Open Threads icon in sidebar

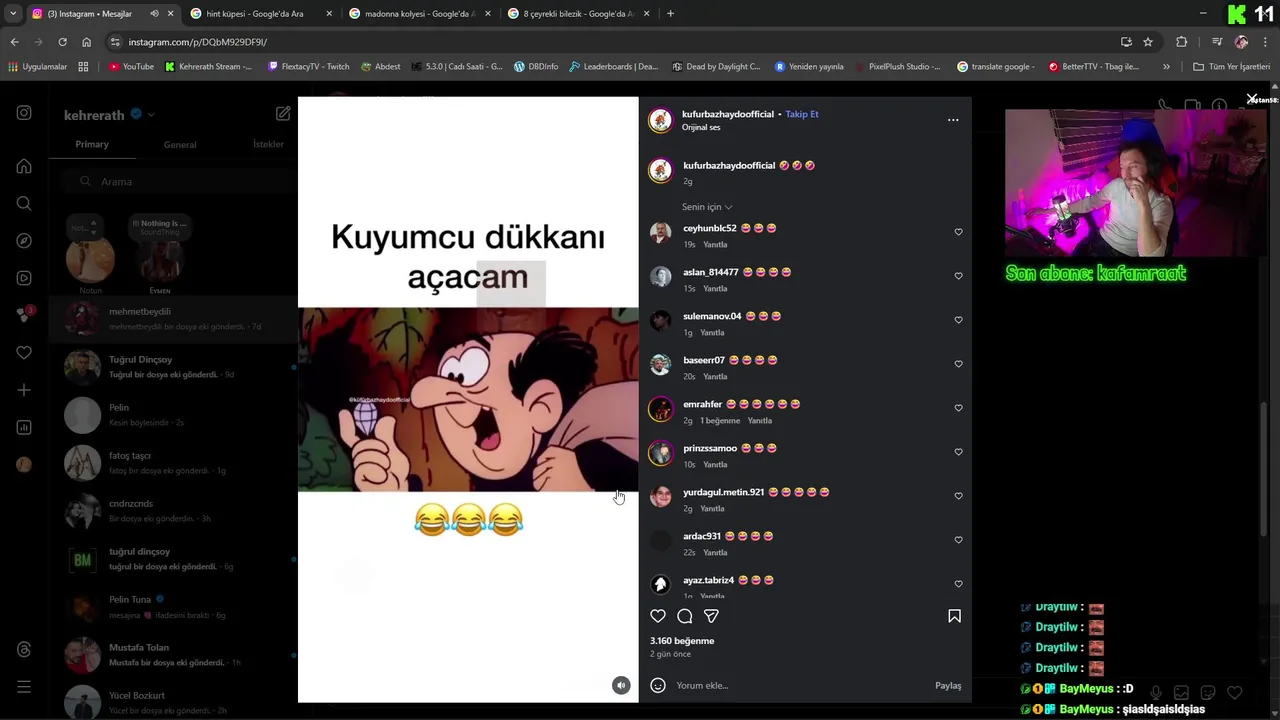[24, 650]
